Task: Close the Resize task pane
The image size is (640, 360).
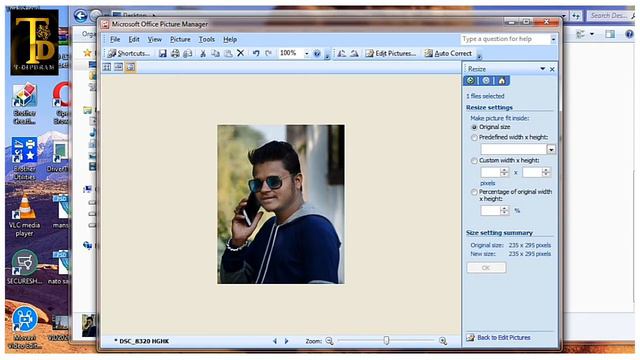Action: 552,69
